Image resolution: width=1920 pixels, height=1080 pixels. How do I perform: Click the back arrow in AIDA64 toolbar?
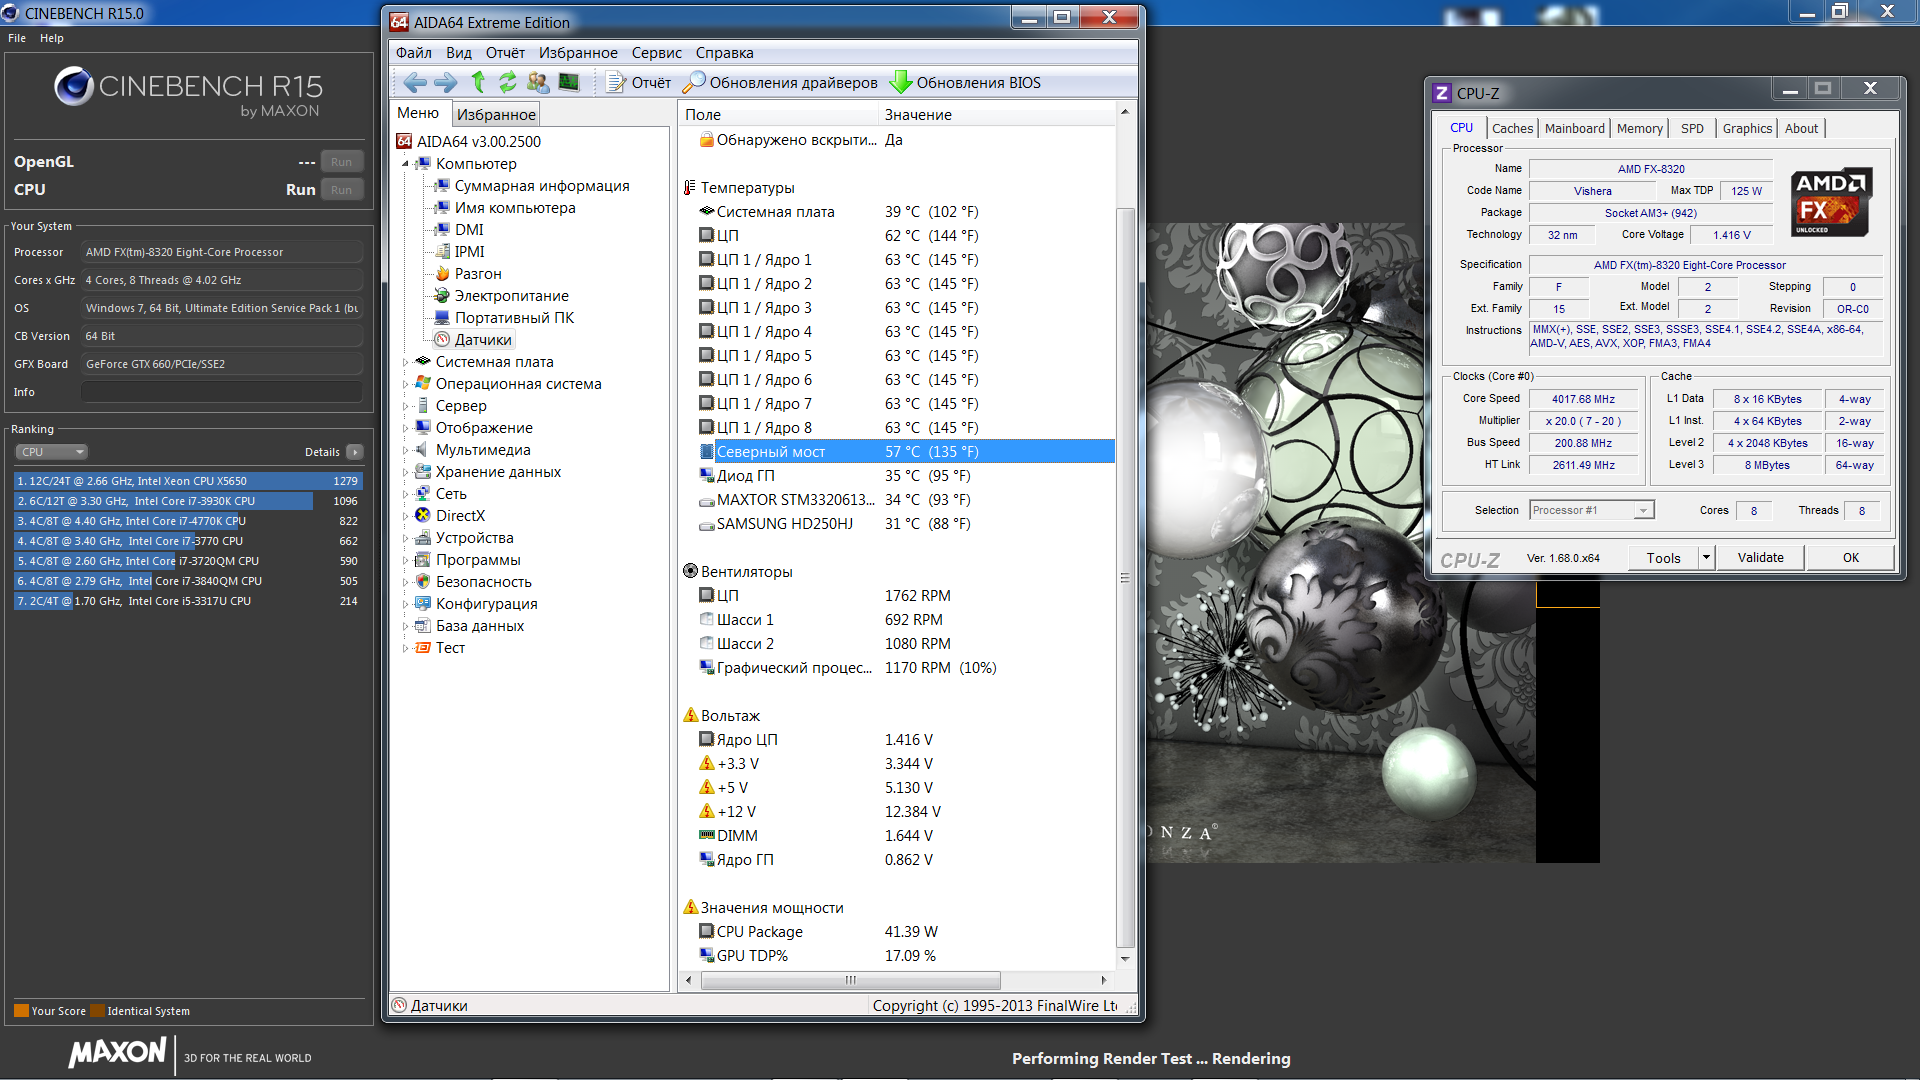(415, 83)
